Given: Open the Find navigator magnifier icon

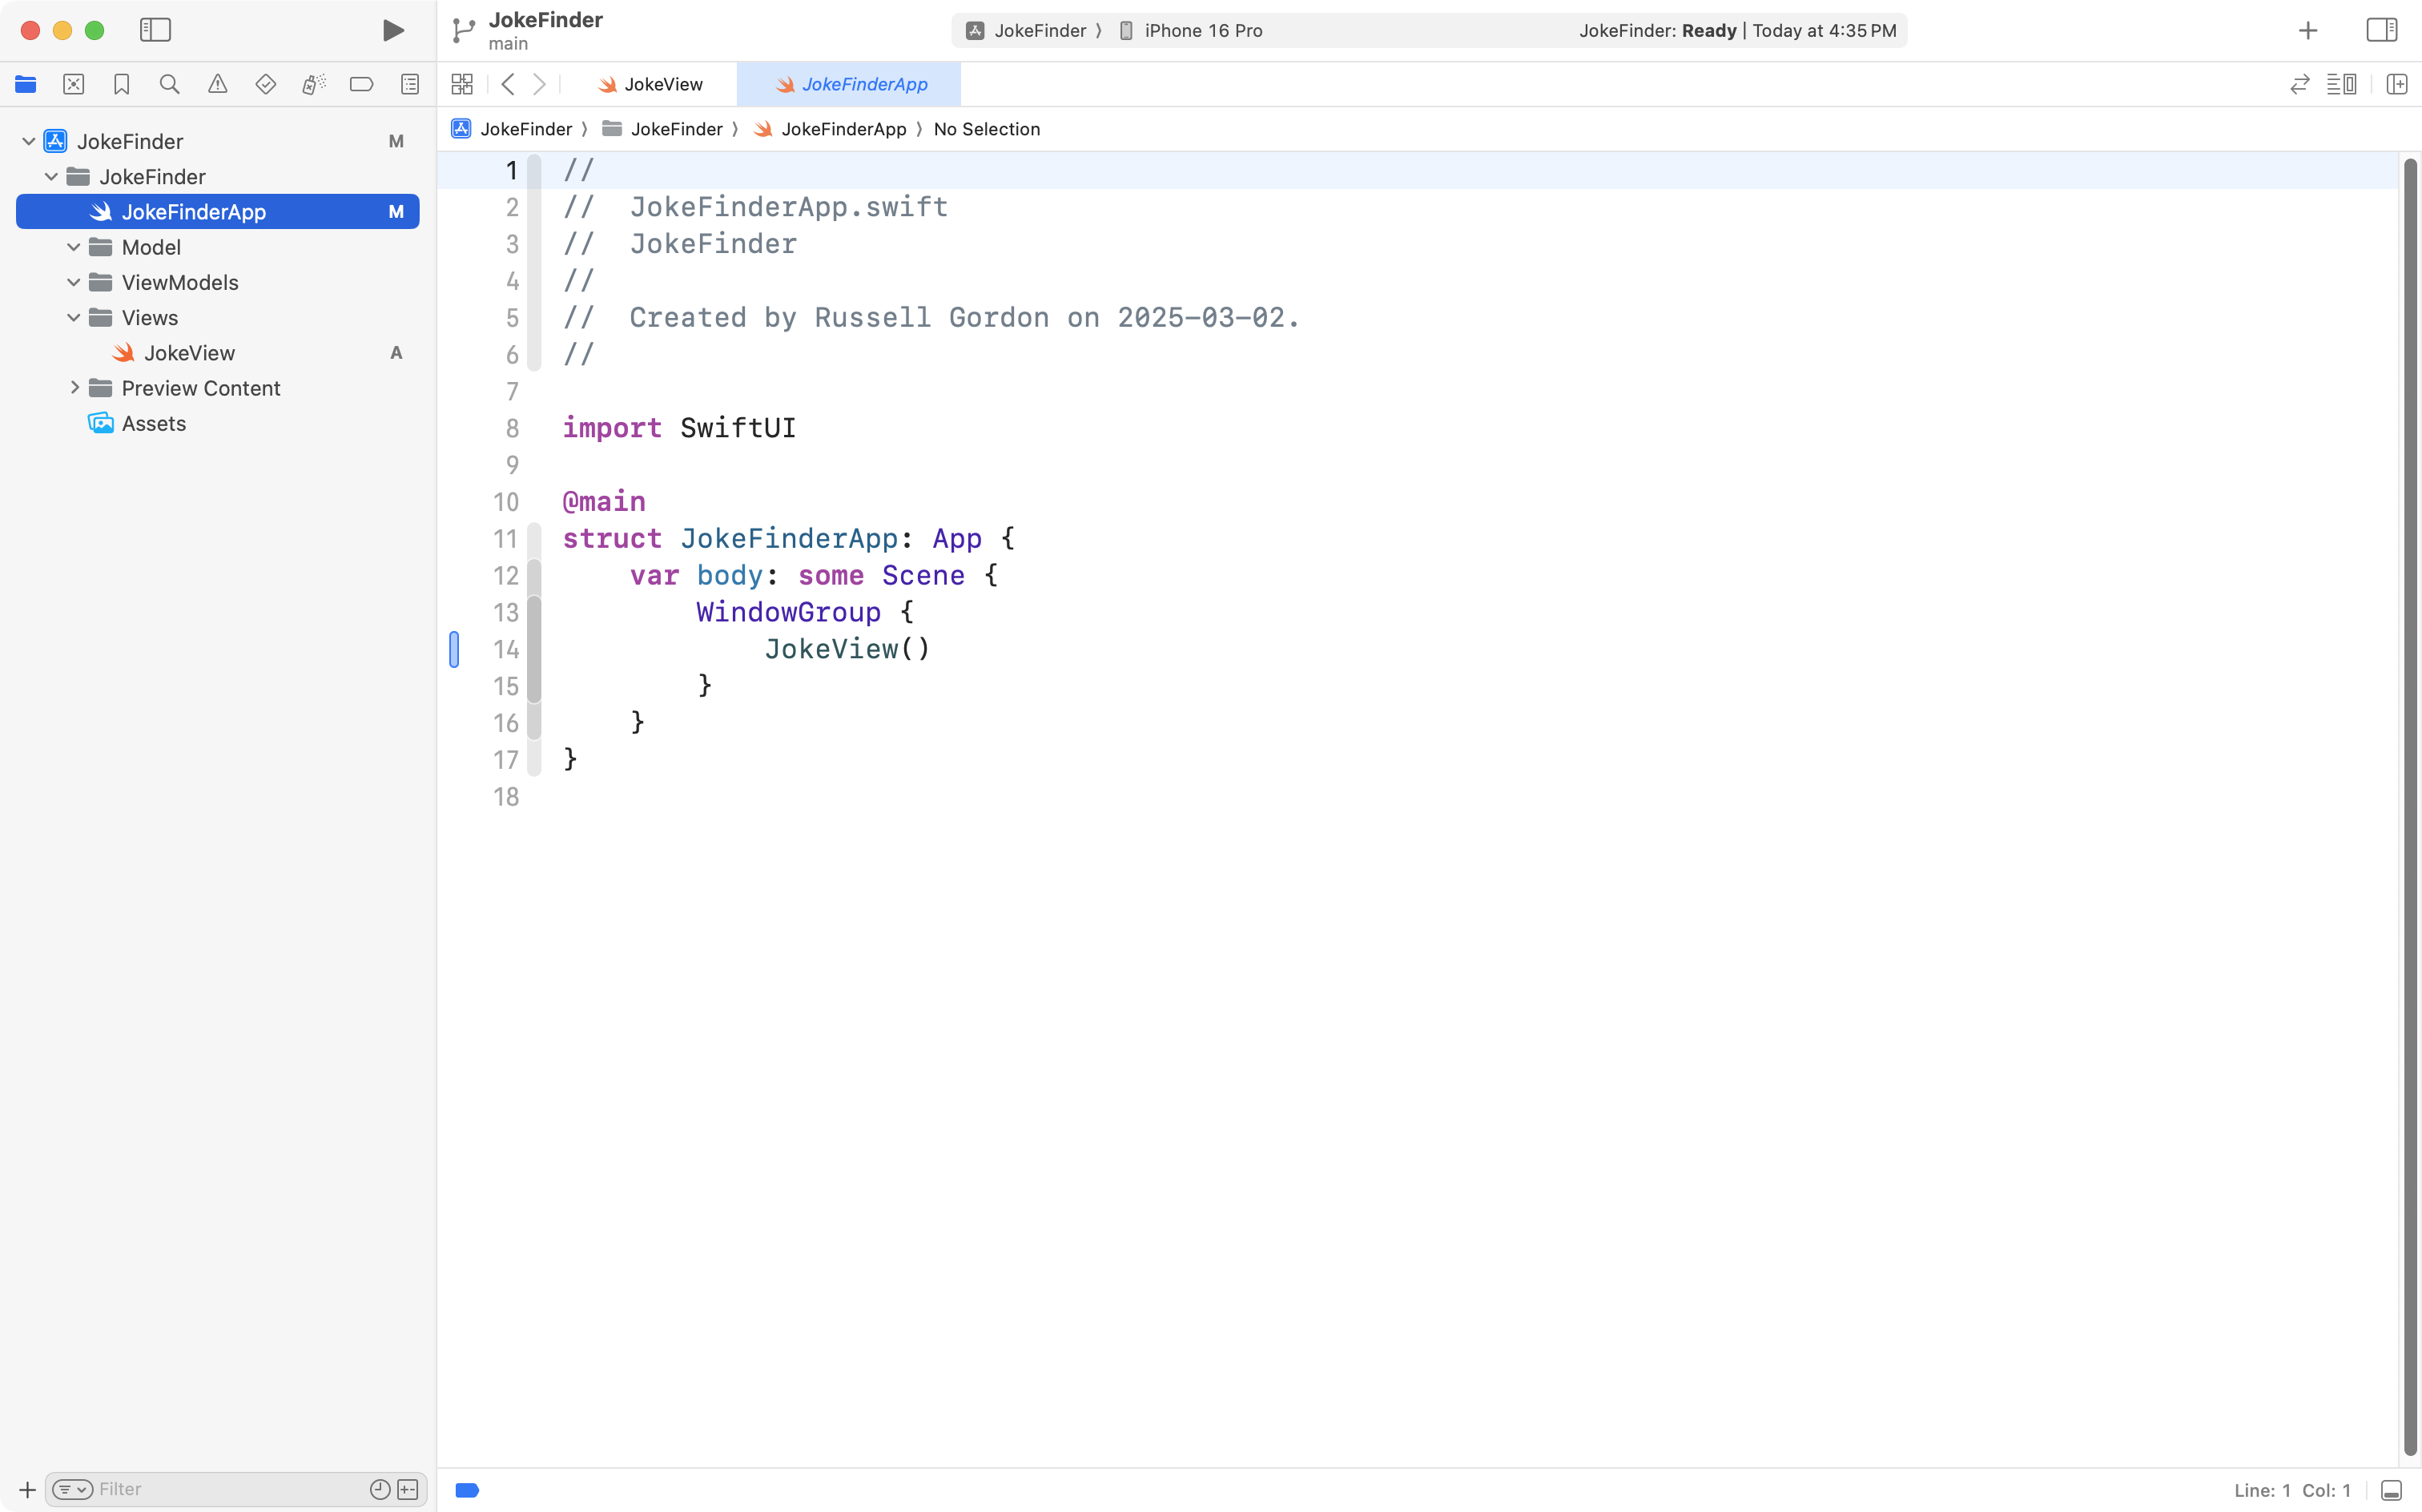Looking at the screenshot, I should [x=169, y=85].
